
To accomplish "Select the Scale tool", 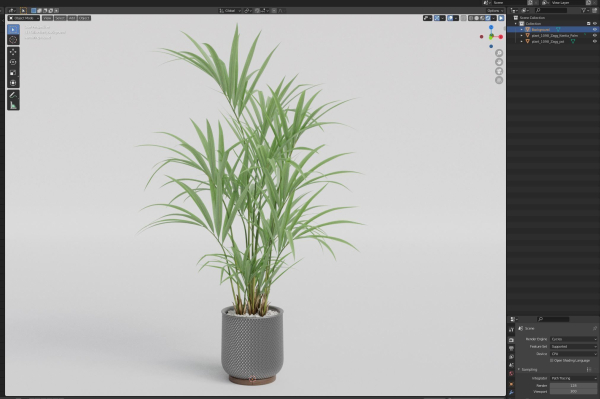I will [13, 72].
